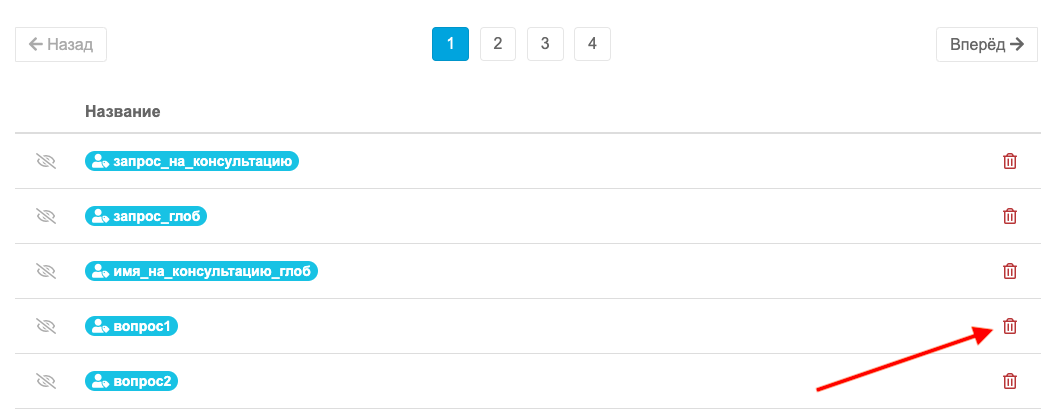
Task: Toggle visibility of вопрос1
Action: [45, 327]
